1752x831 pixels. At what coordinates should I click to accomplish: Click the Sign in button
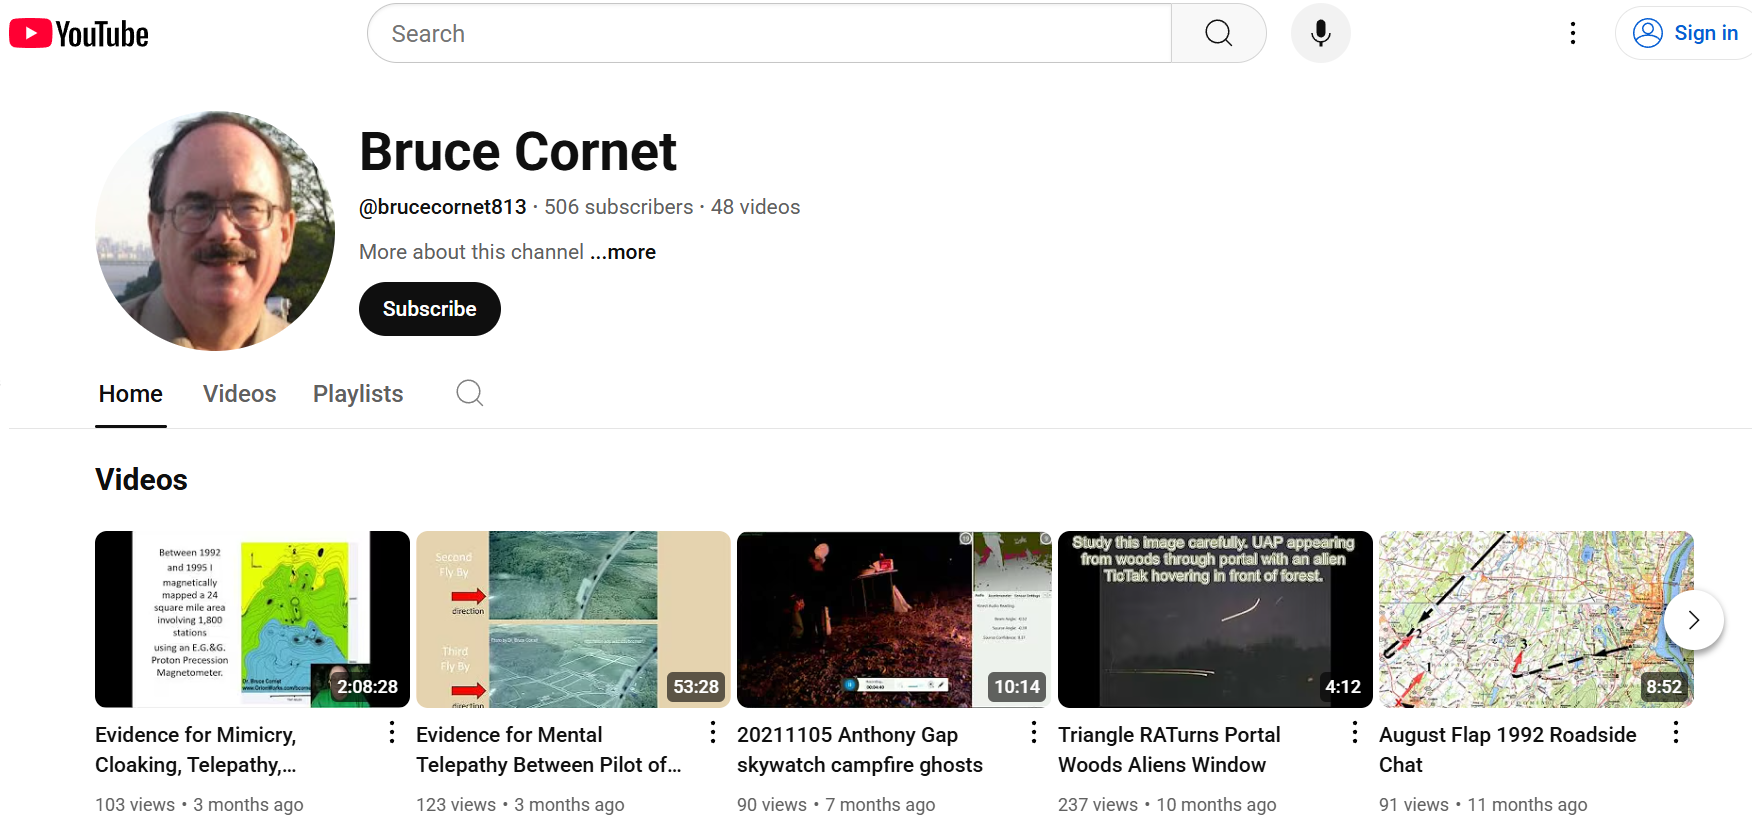(x=1686, y=34)
